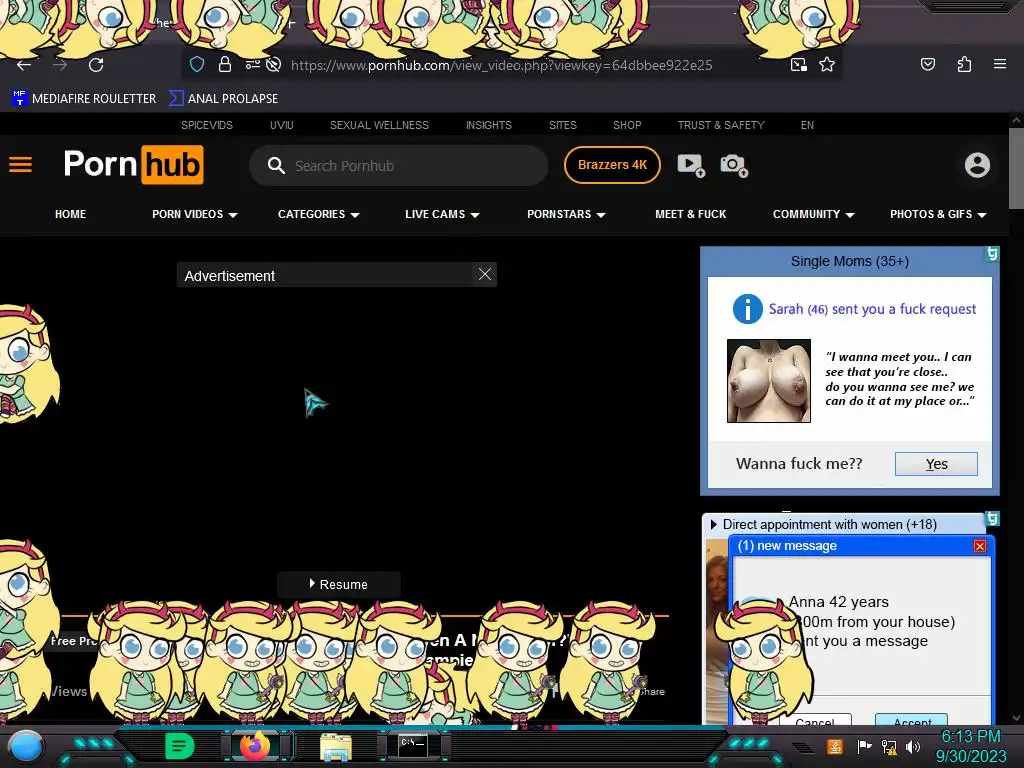Screen dimensions: 1024x768
Task: Open the Firefox extensions menu
Action: click(964, 64)
